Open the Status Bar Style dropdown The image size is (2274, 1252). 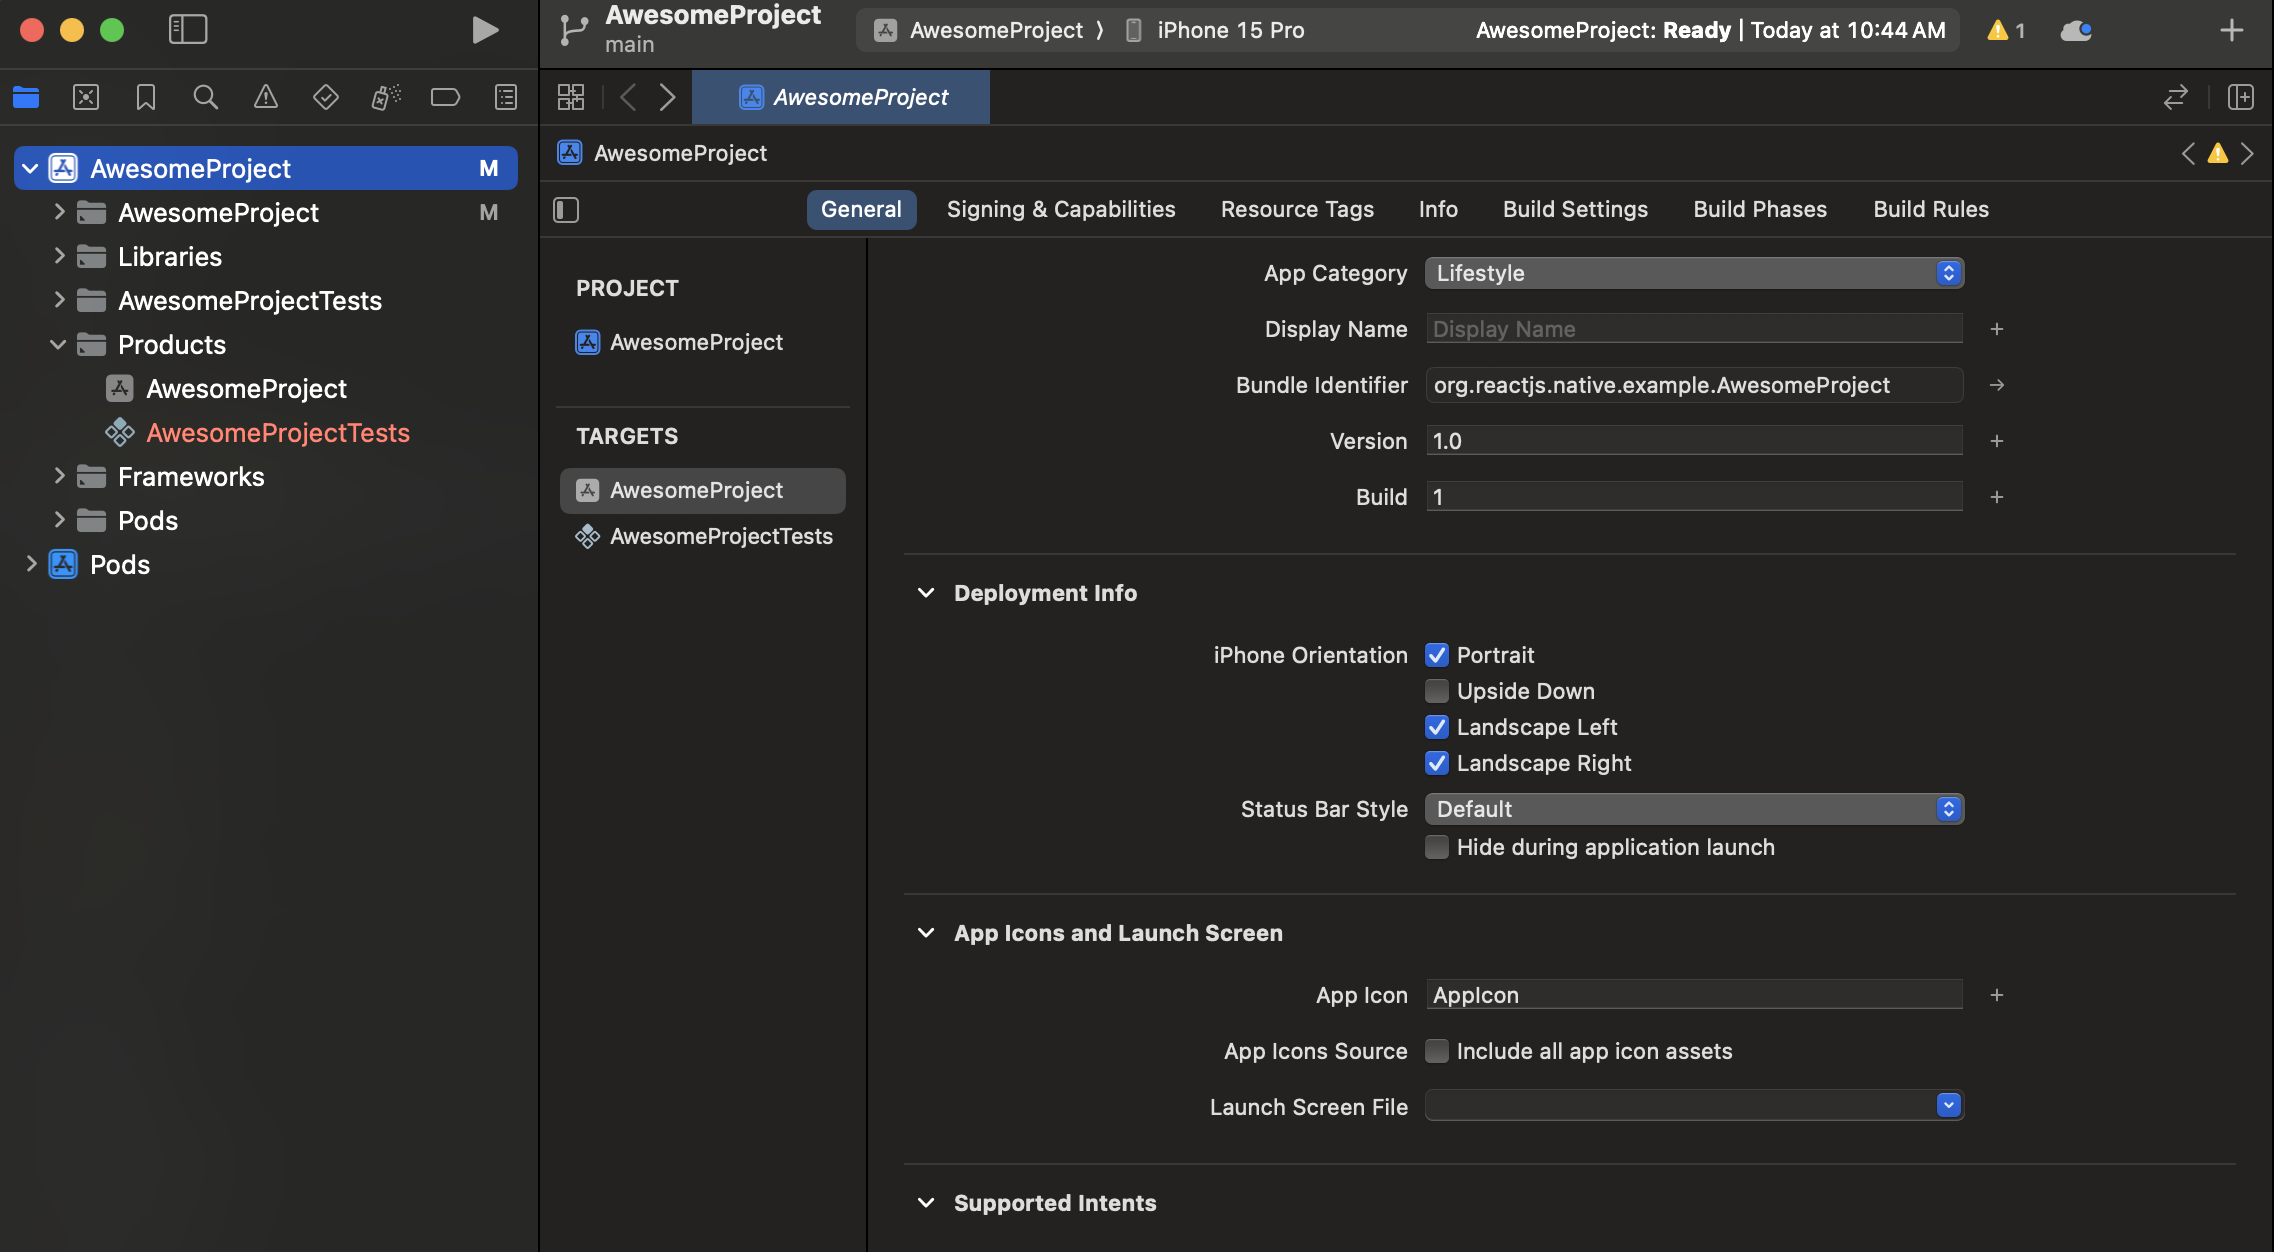point(1694,809)
